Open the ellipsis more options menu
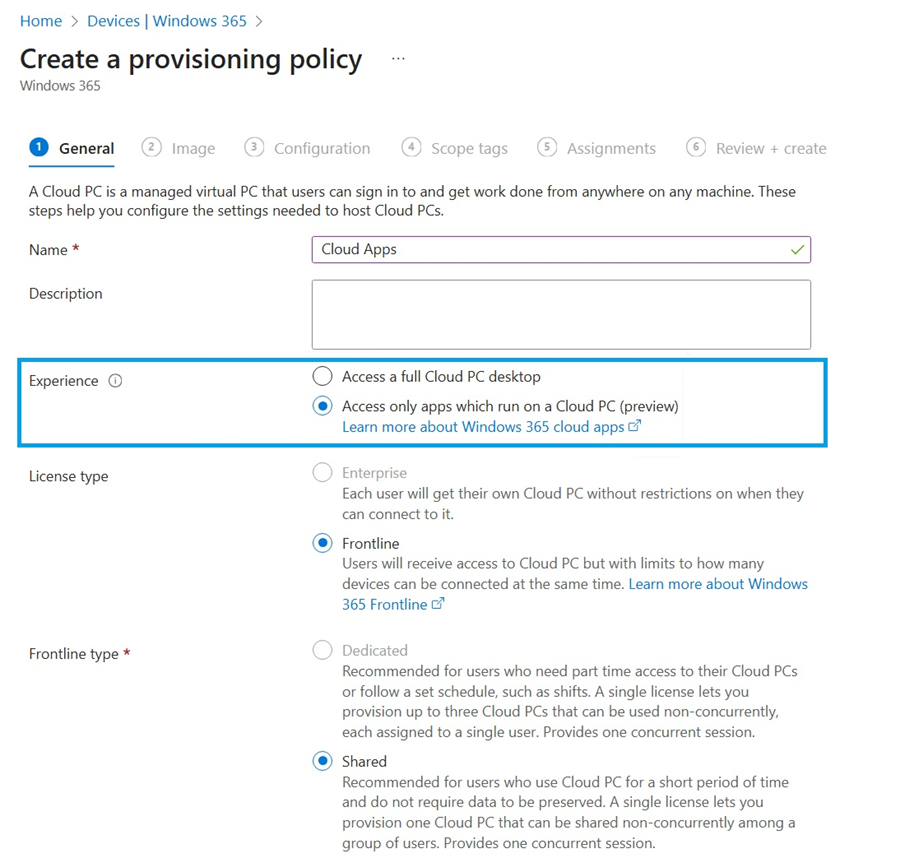Viewport: 914px width, 858px height. coord(398,59)
